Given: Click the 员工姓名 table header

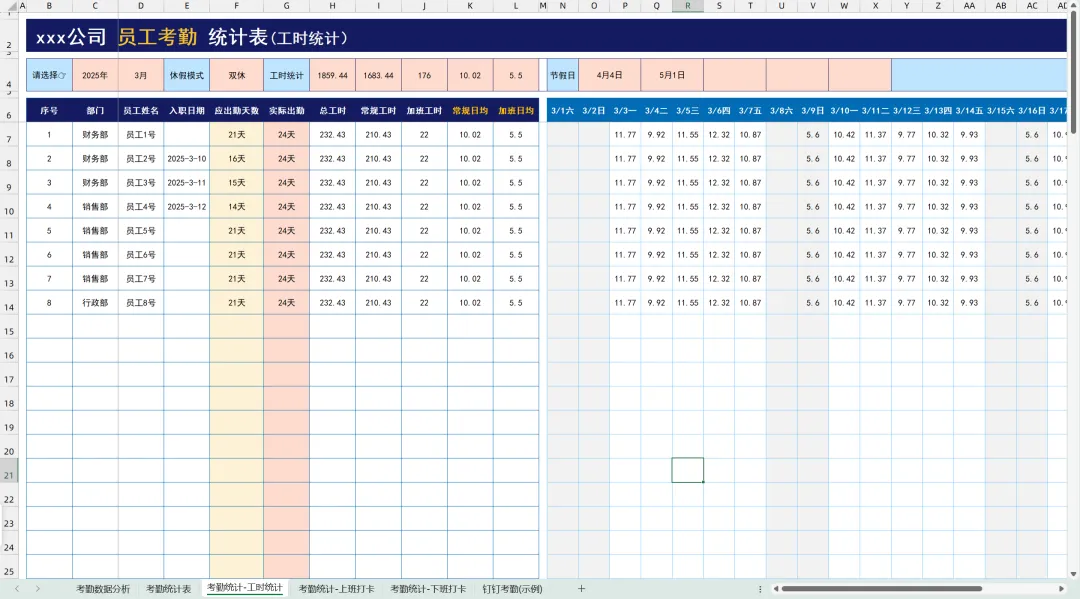Looking at the screenshot, I should pyautogui.click(x=141, y=110).
